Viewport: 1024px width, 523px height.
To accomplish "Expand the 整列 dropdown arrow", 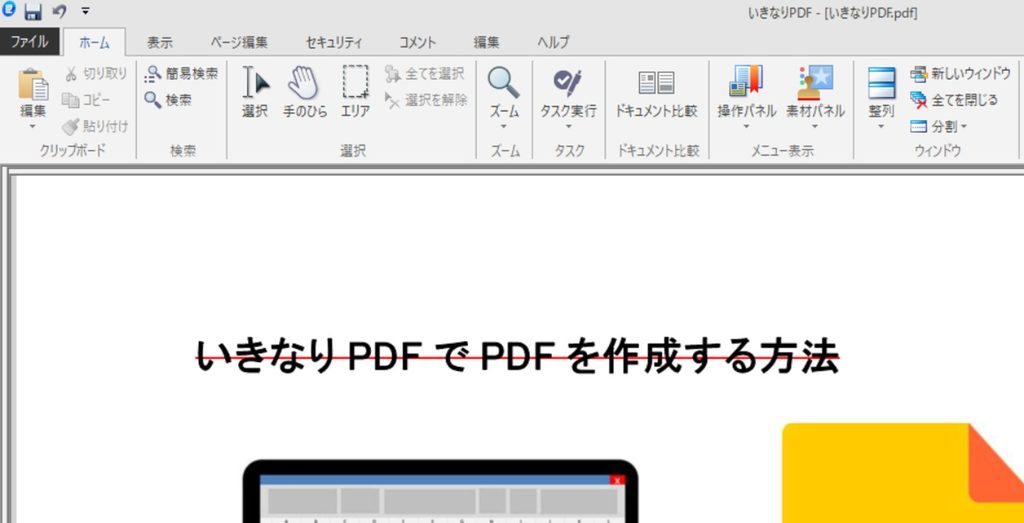I will pyautogui.click(x=881, y=127).
